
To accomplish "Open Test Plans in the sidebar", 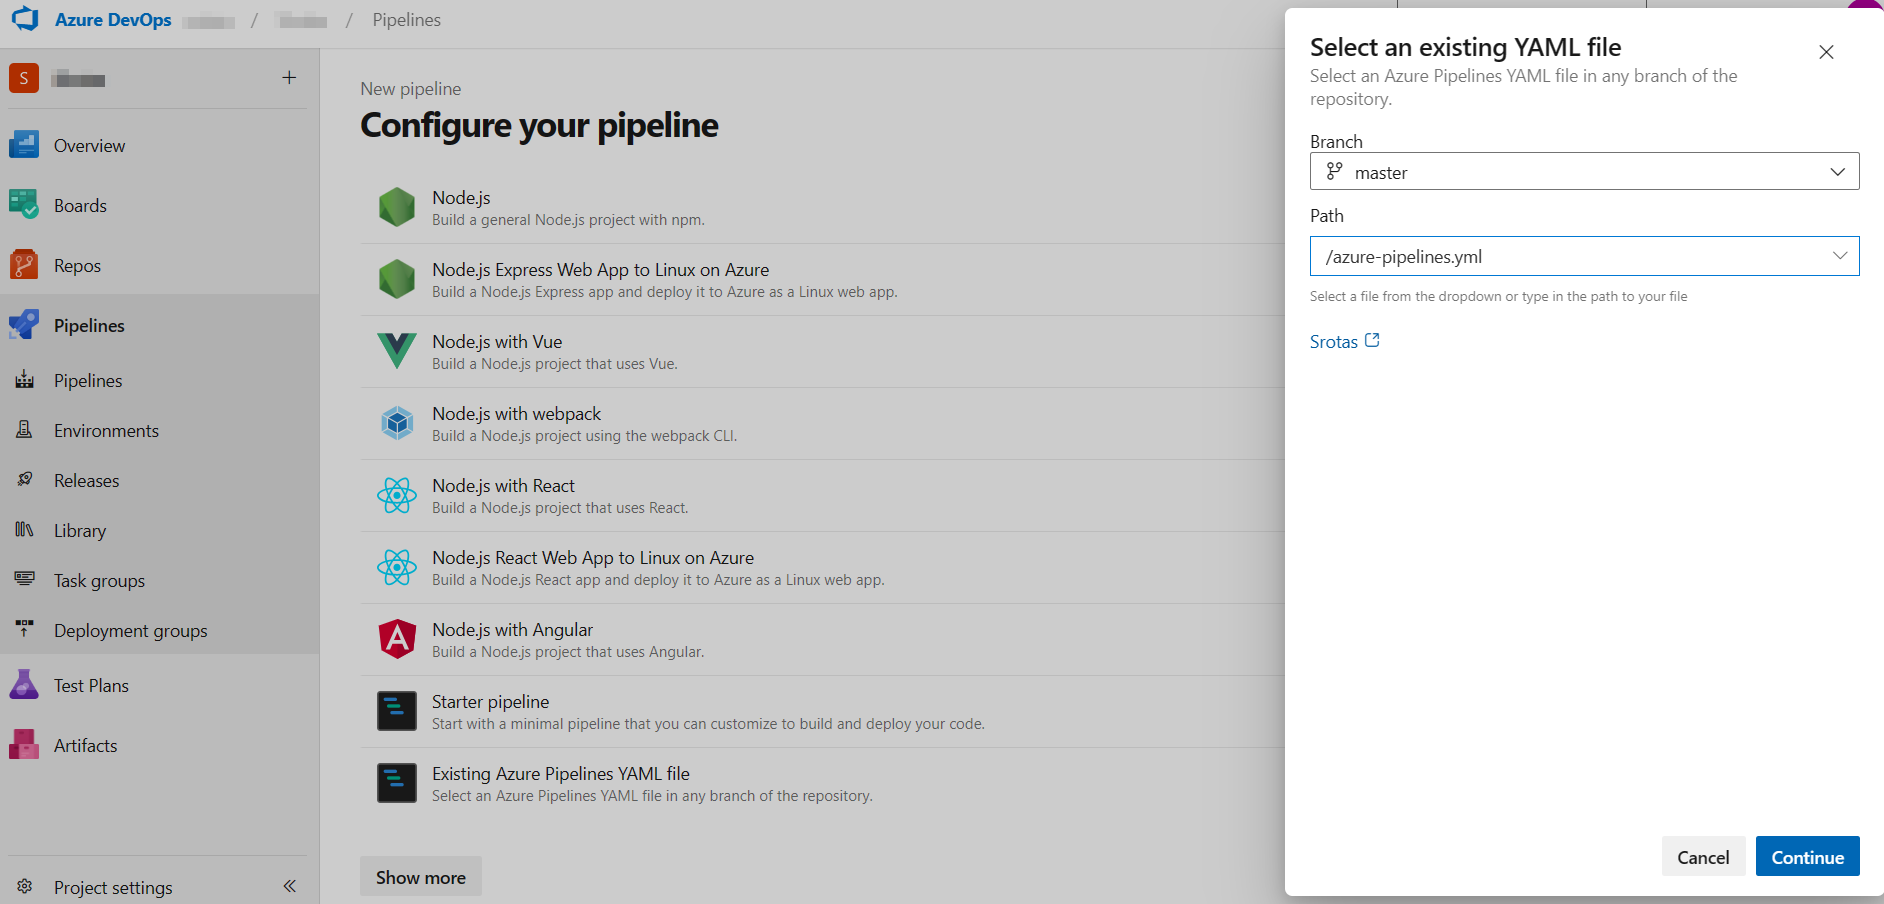I will [160, 685].
